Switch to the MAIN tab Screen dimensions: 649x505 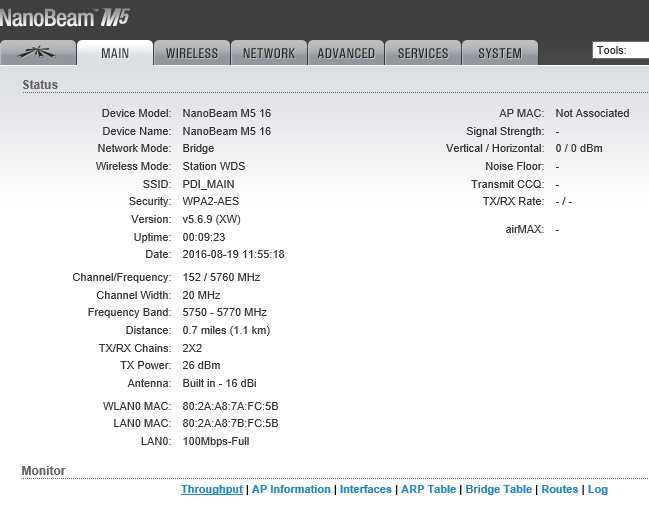click(115, 53)
